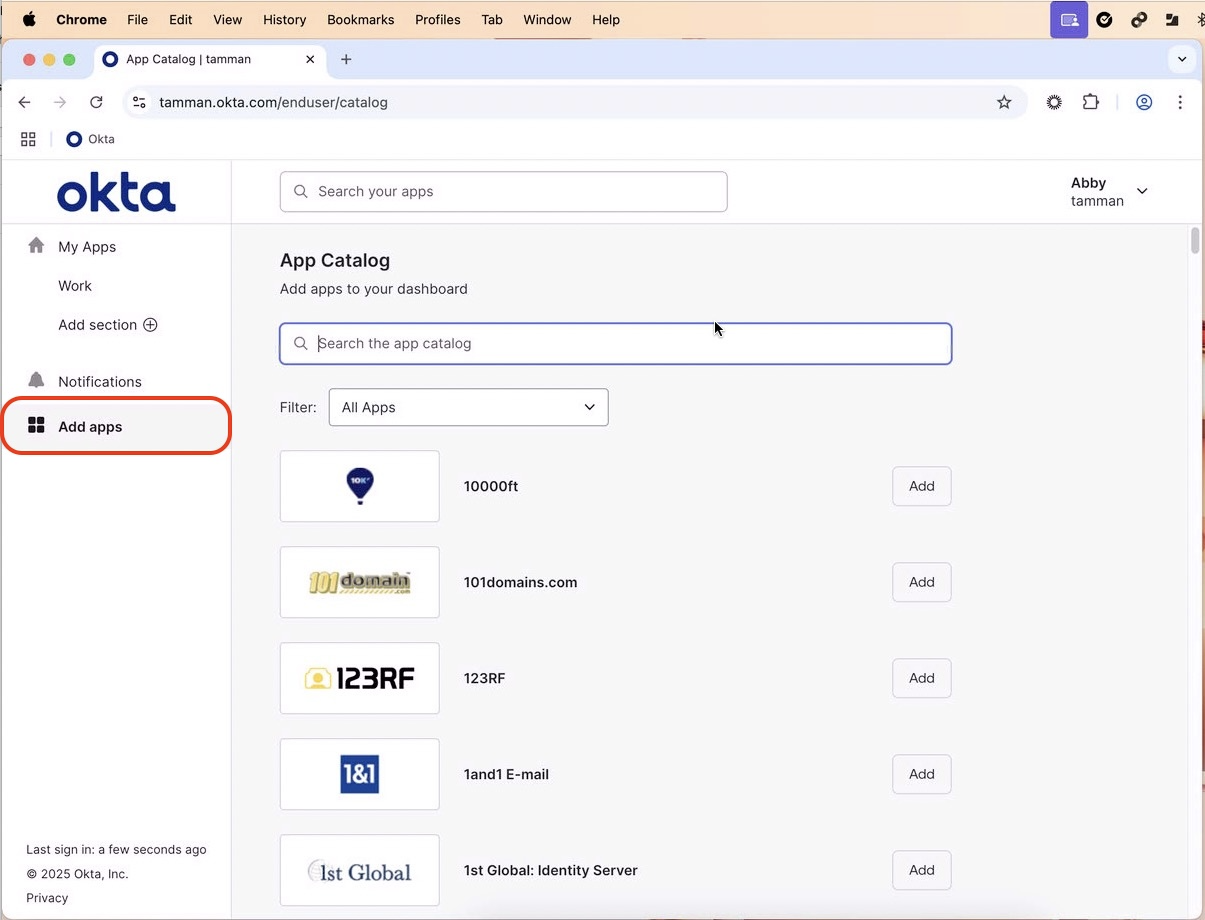Click the Add apps grid icon
Image resolution: width=1205 pixels, height=920 pixels.
click(36, 426)
